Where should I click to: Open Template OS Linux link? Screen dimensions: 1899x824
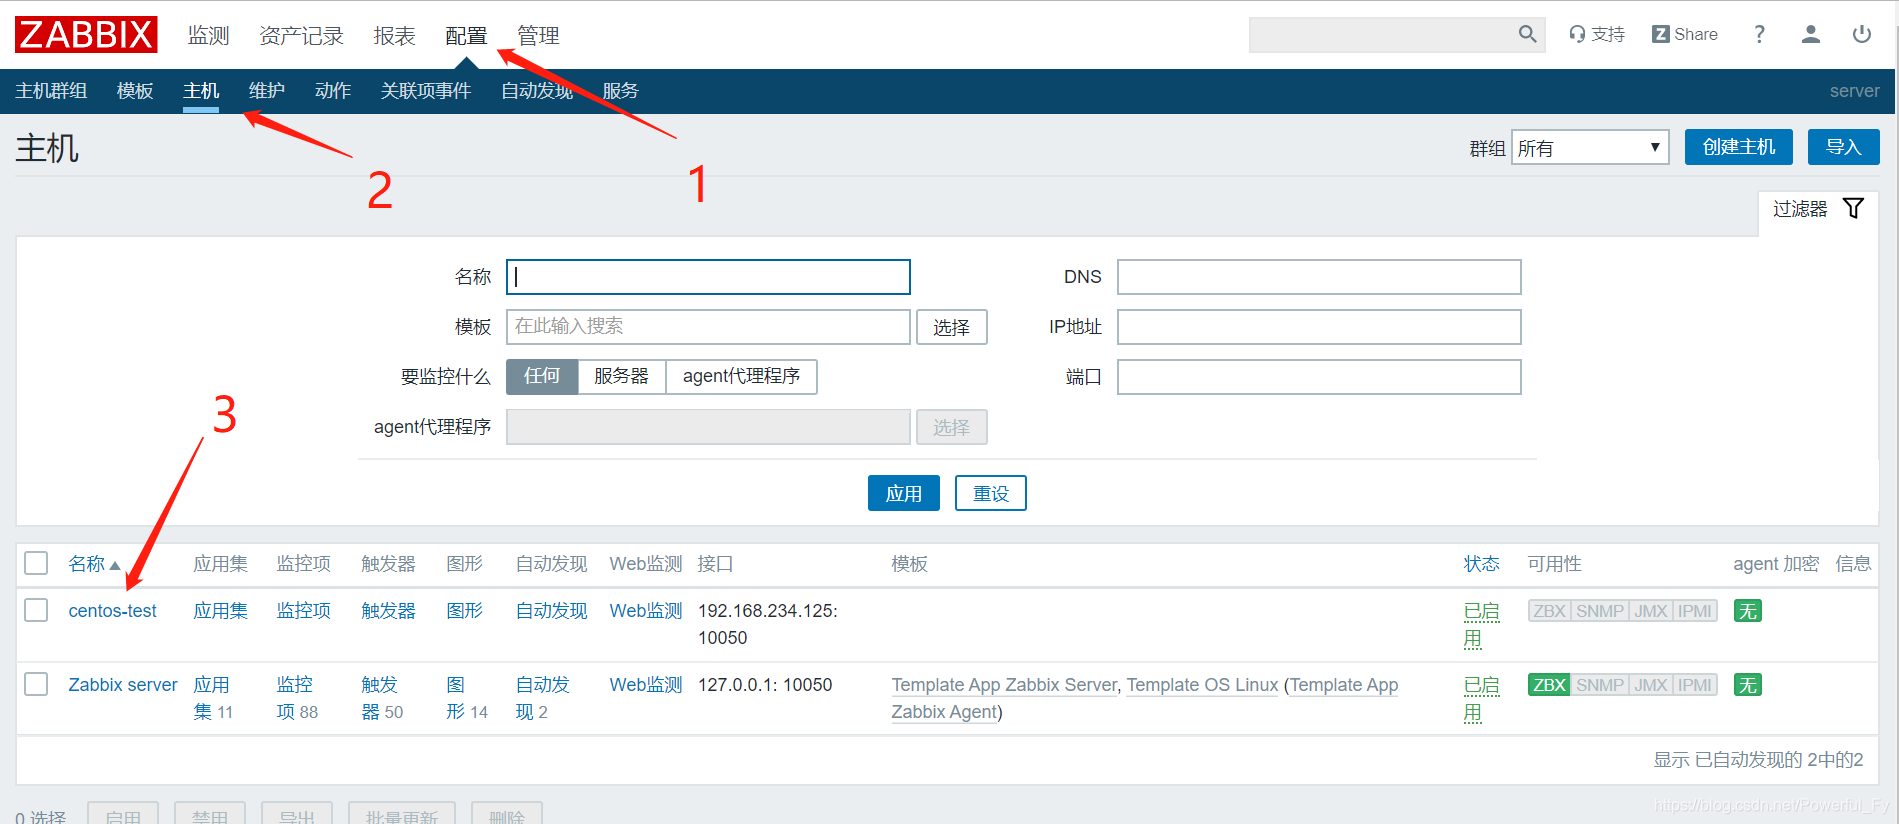tap(1202, 685)
